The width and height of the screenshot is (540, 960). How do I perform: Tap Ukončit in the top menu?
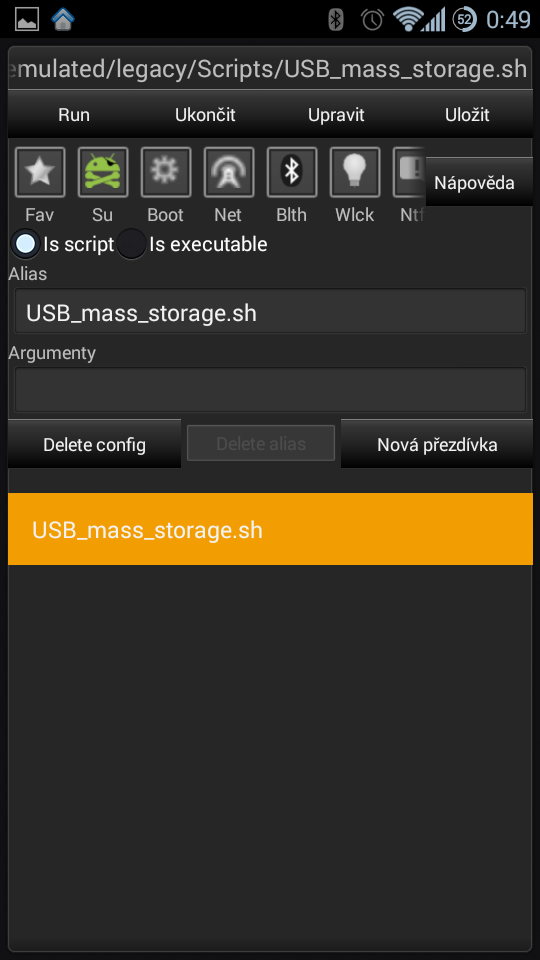coord(205,114)
